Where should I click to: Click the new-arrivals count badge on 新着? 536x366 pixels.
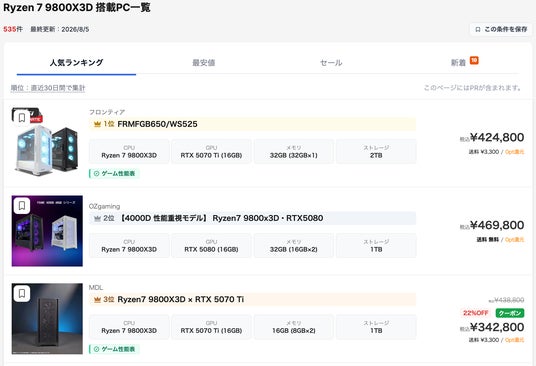[x=474, y=60]
